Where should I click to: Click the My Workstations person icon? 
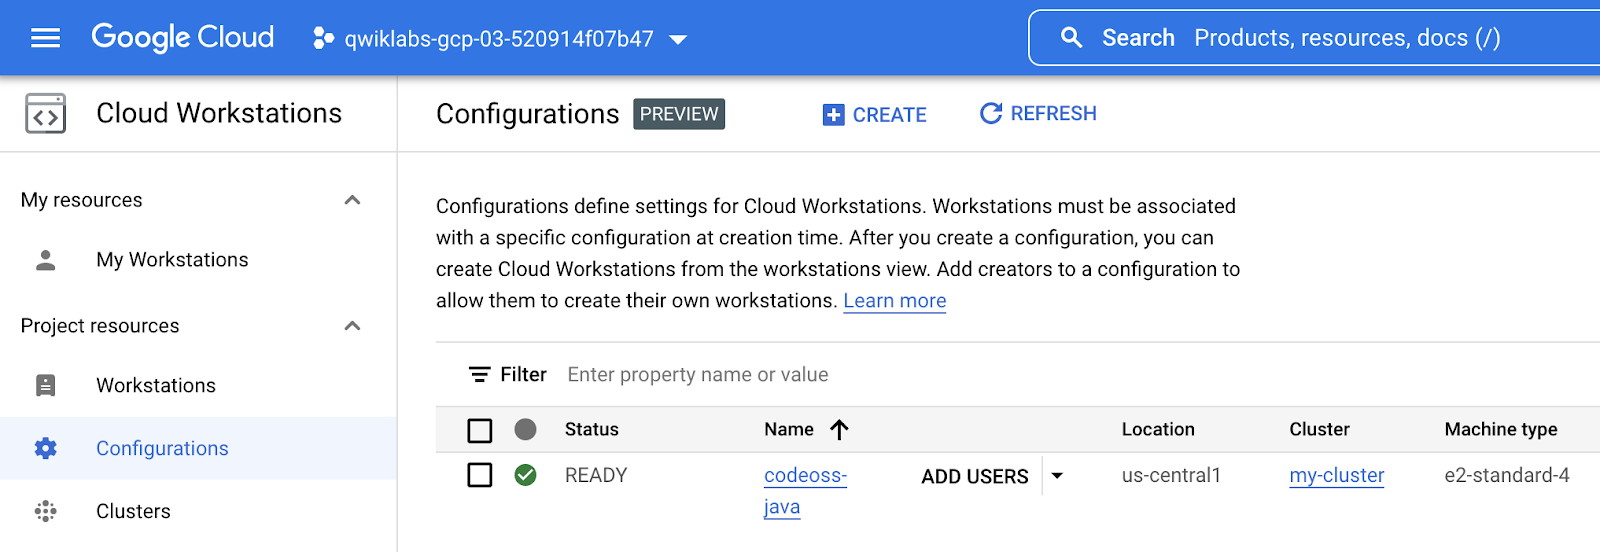click(x=46, y=260)
